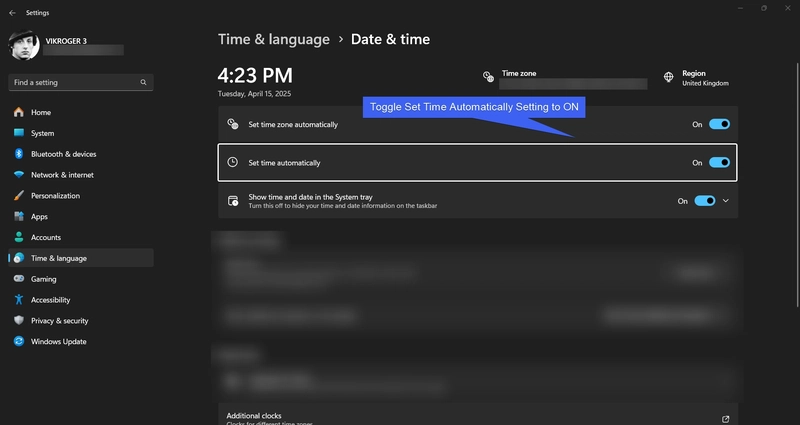Image resolution: width=800 pixels, height=425 pixels.
Task: Click the Network & internet icon
Action: pyautogui.click(x=19, y=175)
